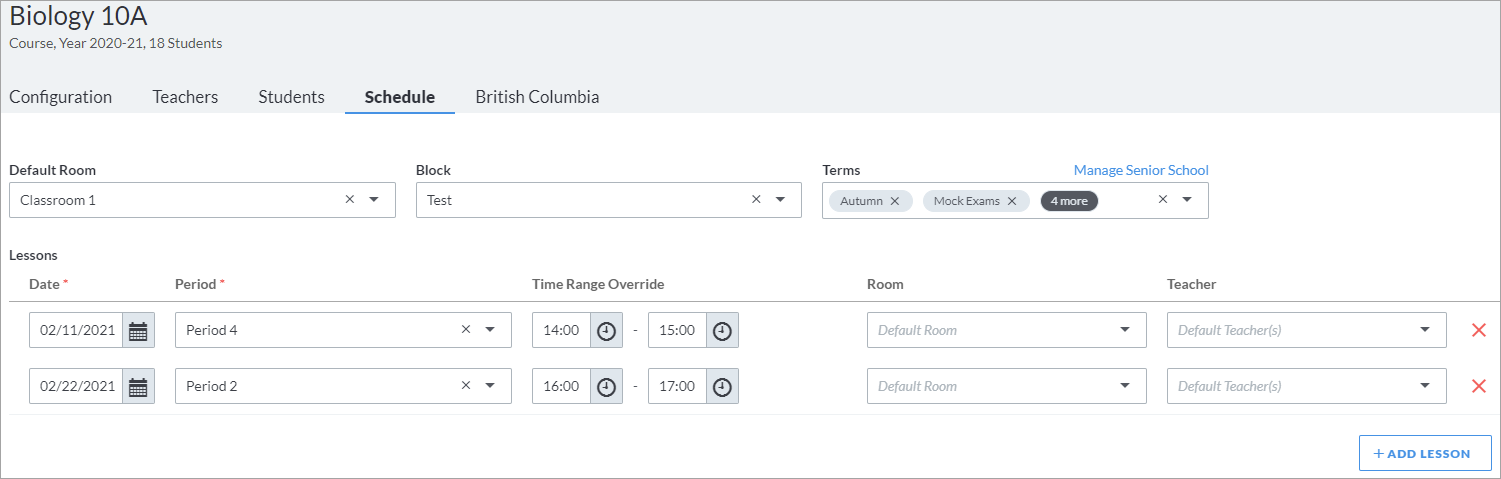
Task: Expand the Block dropdown showing Test
Action: tap(780, 200)
